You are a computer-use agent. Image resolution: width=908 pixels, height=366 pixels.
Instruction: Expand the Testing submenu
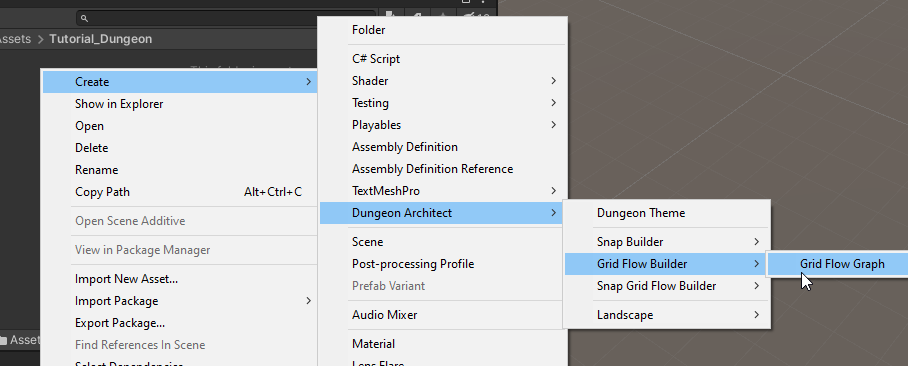pyautogui.click(x=442, y=103)
